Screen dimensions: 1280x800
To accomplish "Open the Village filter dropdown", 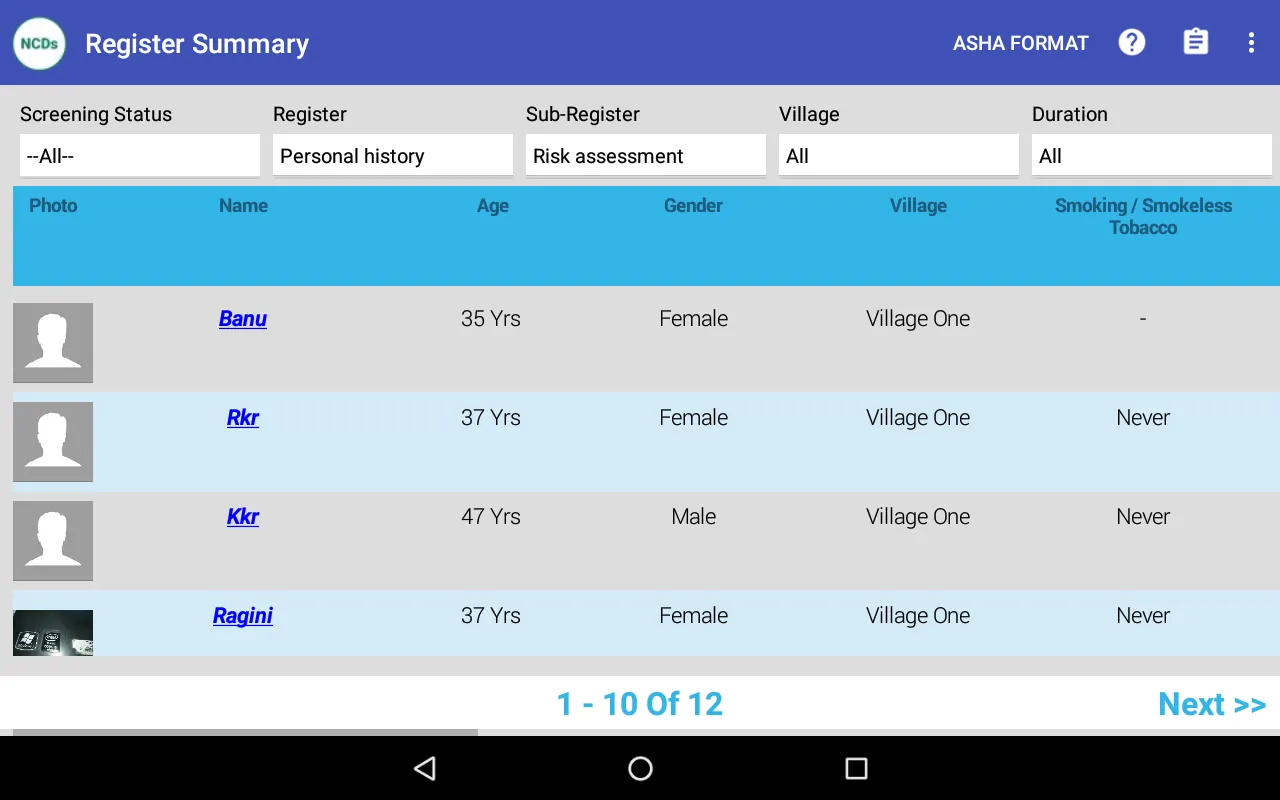I will click(x=898, y=155).
